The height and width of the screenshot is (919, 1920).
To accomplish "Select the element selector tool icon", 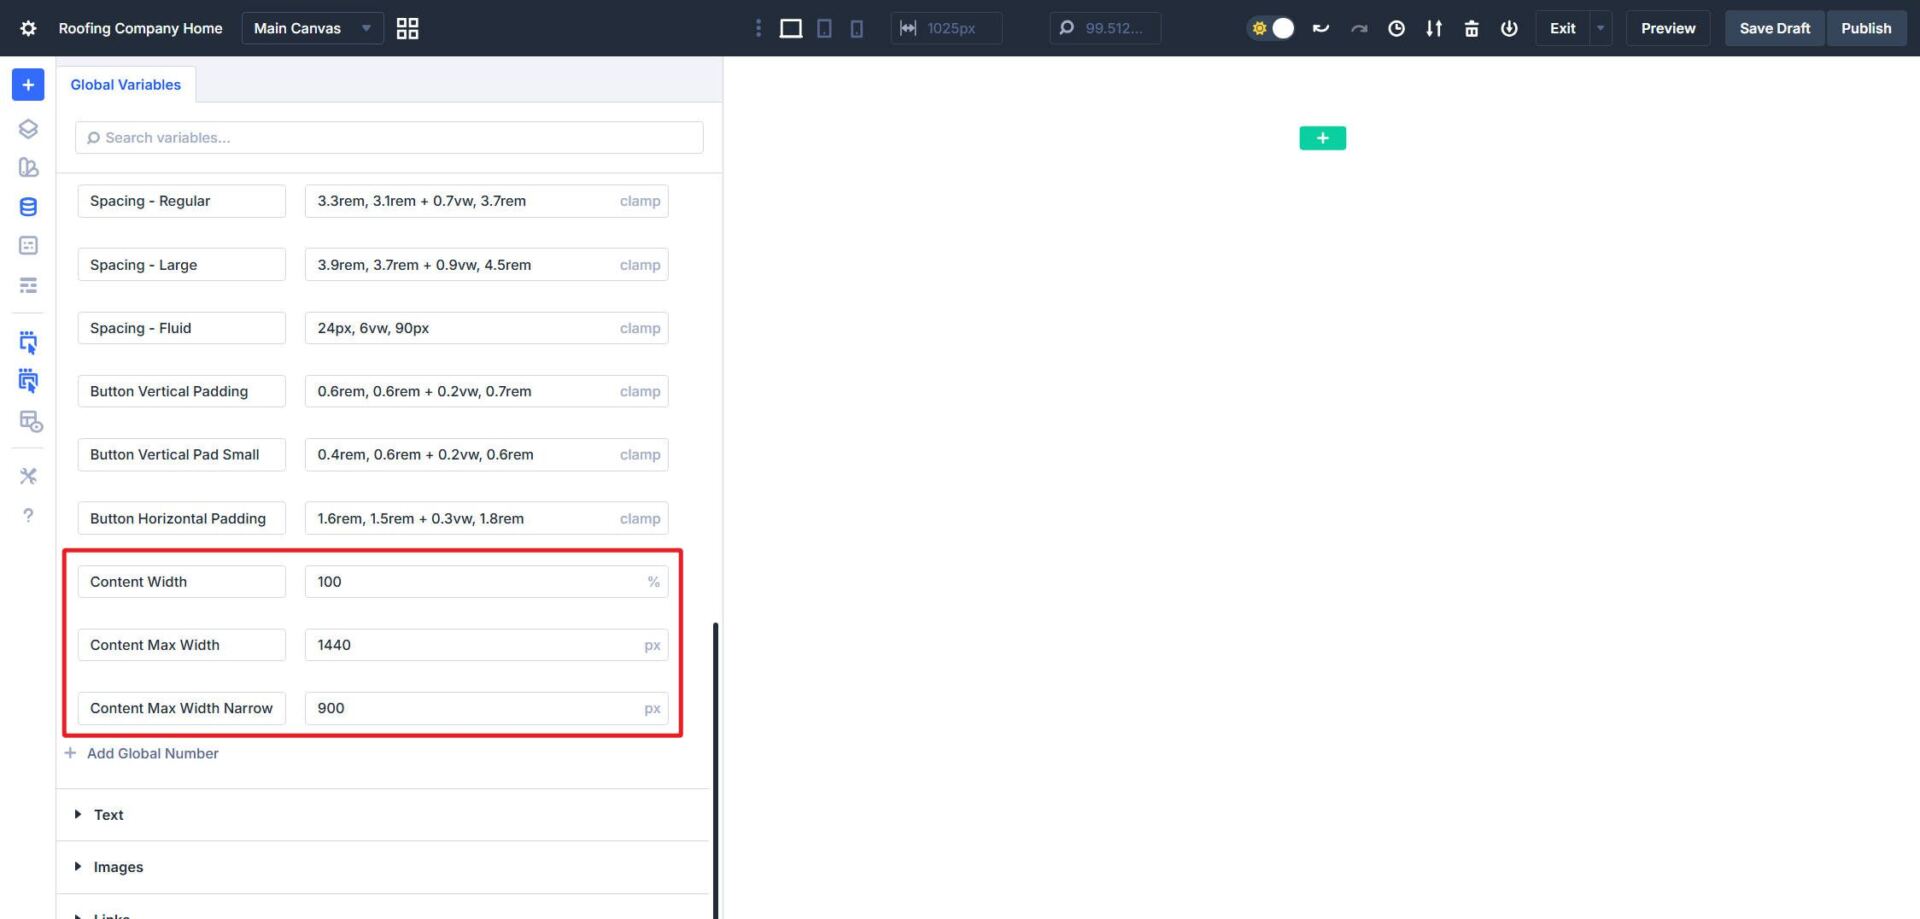I will (x=28, y=342).
